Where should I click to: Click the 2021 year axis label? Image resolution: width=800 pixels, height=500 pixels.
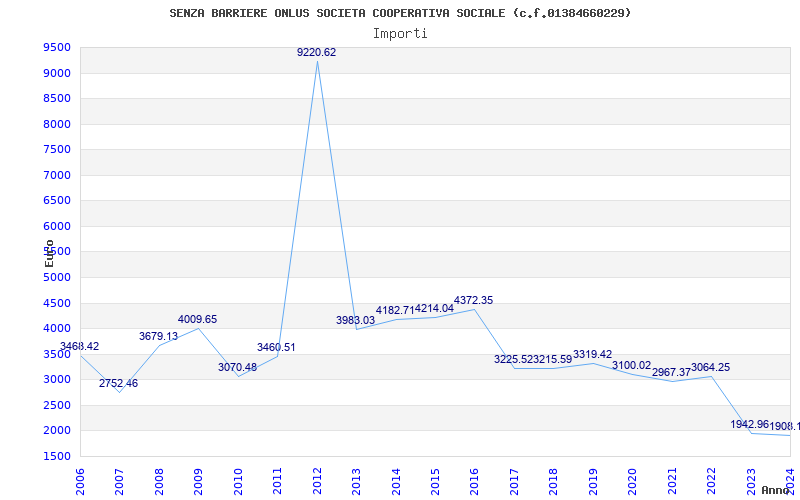[x=672, y=481]
